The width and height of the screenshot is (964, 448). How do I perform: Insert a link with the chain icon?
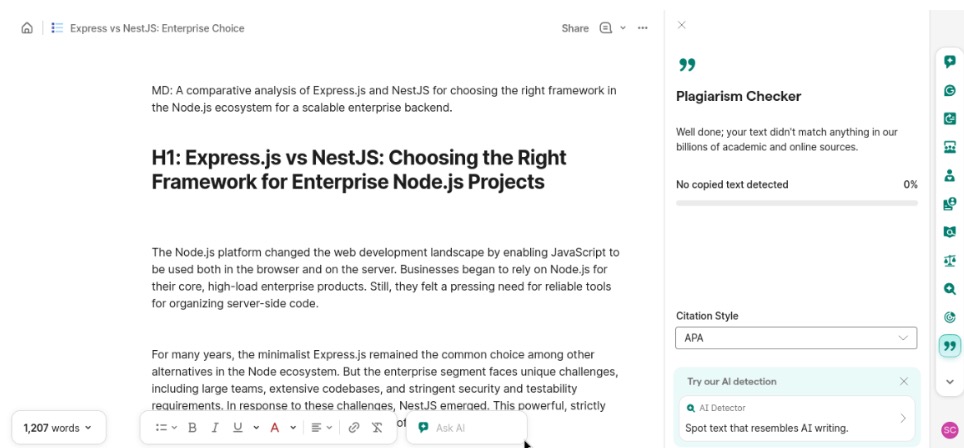[x=354, y=428]
